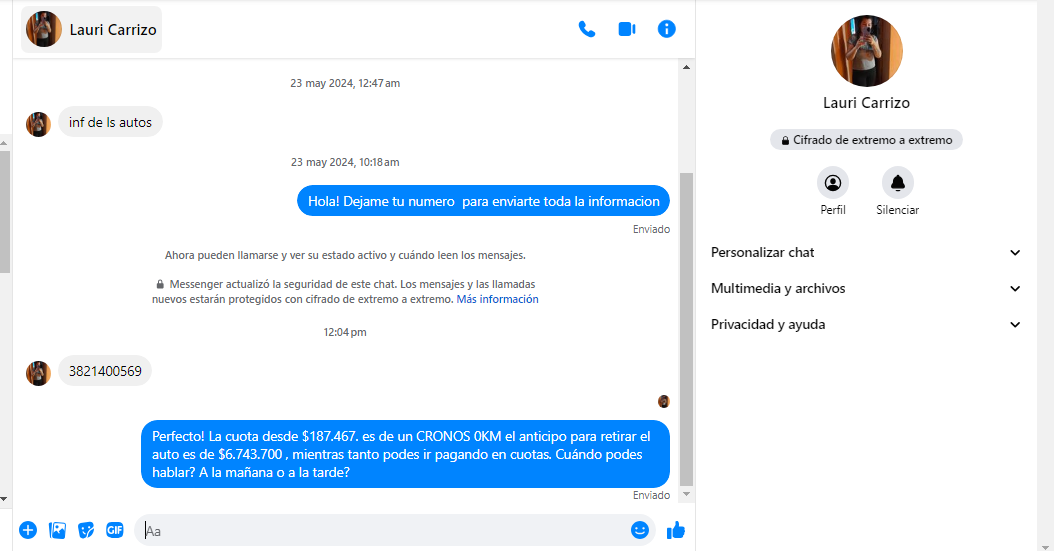Open more actions plus icon
Screen dimensions: 1054x551
click(x=28, y=530)
